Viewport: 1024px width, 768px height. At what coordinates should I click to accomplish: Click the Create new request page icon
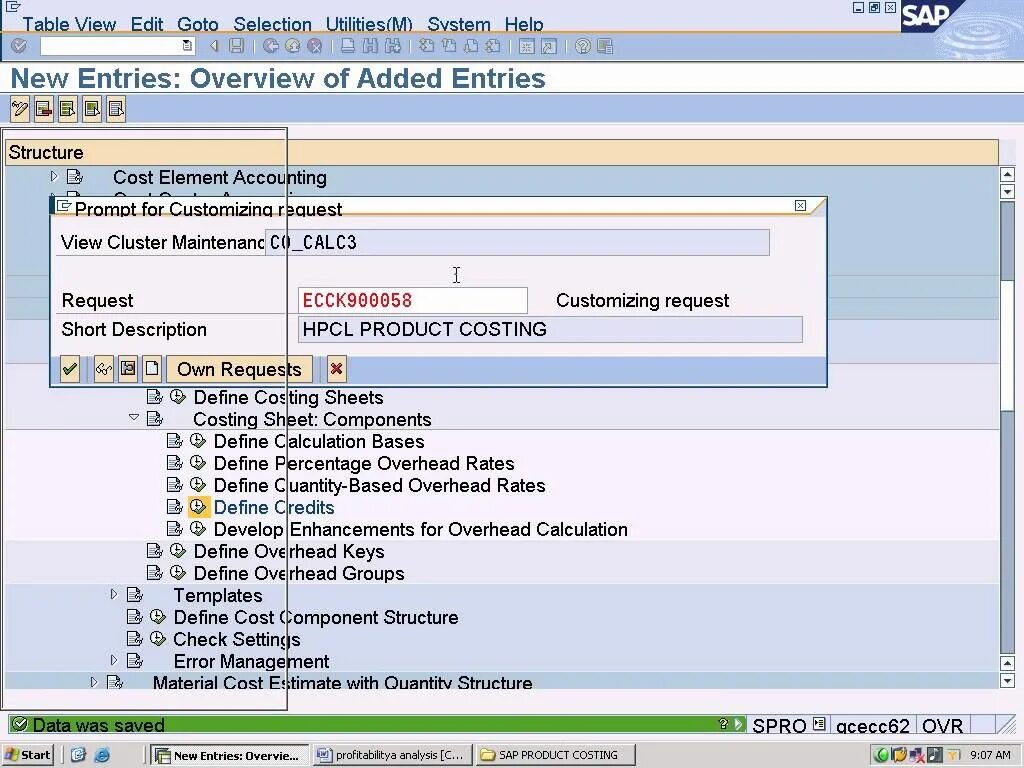tap(151, 369)
